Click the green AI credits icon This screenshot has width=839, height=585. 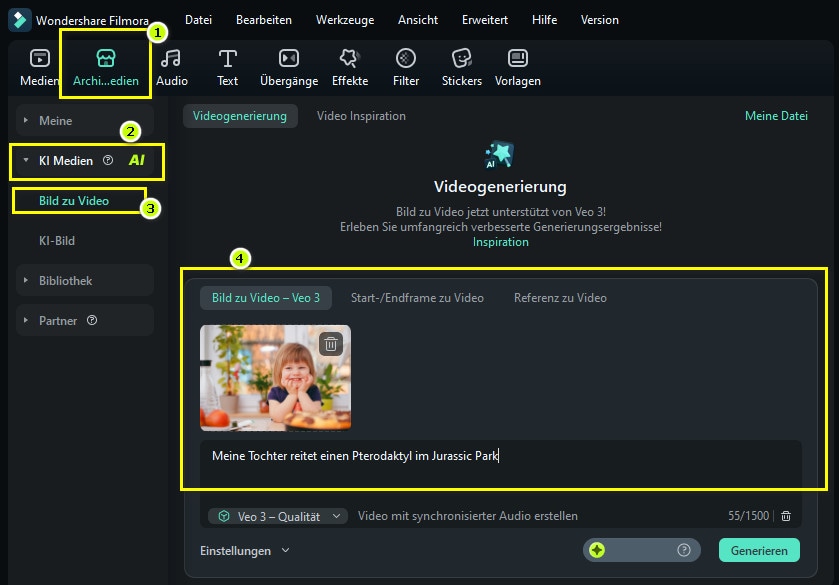click(x=597, y=550)
